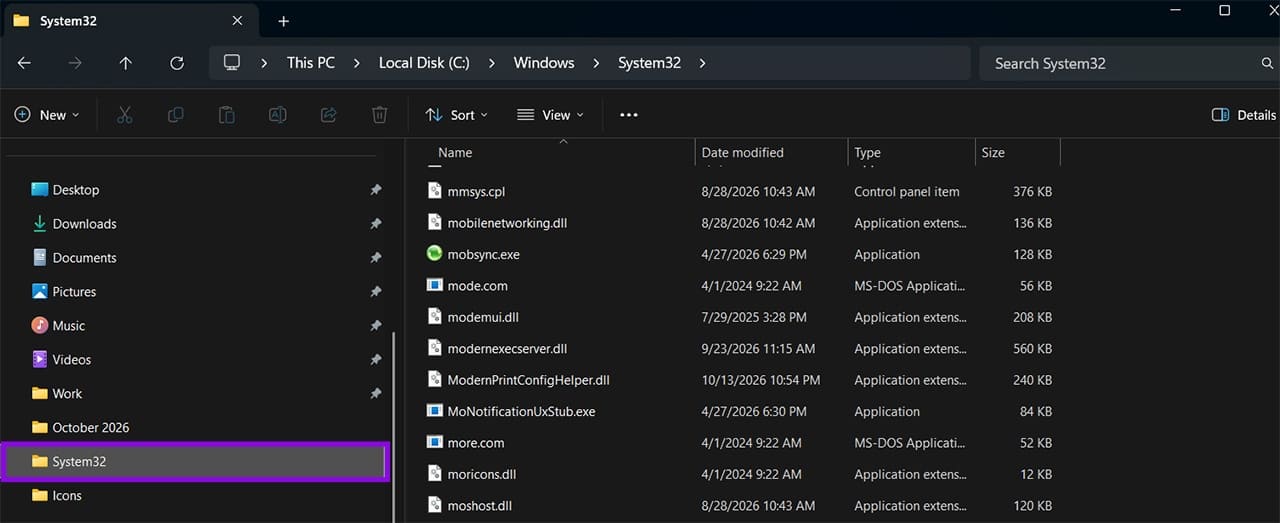Select the ModernPrintConfigHelper.dll file name
This screenshot has width=1280, height=523.
pyautogui.click(x=528, y=380)
